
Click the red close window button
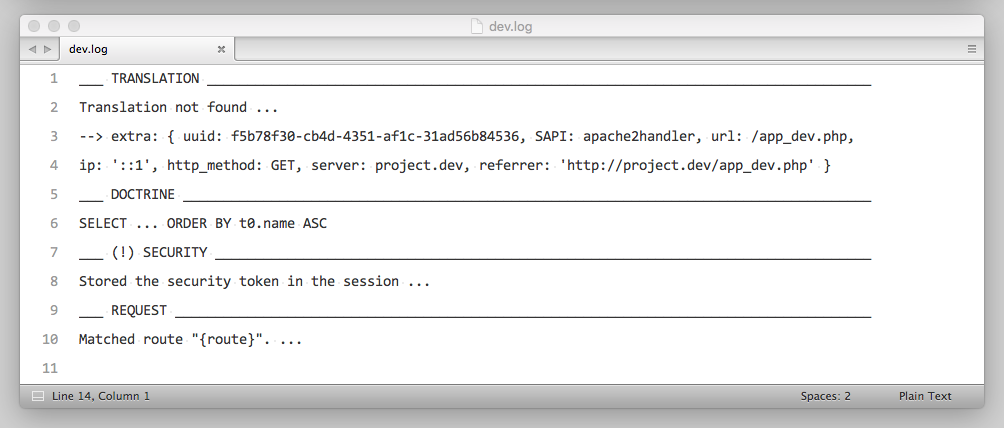(x=35, y=26)
